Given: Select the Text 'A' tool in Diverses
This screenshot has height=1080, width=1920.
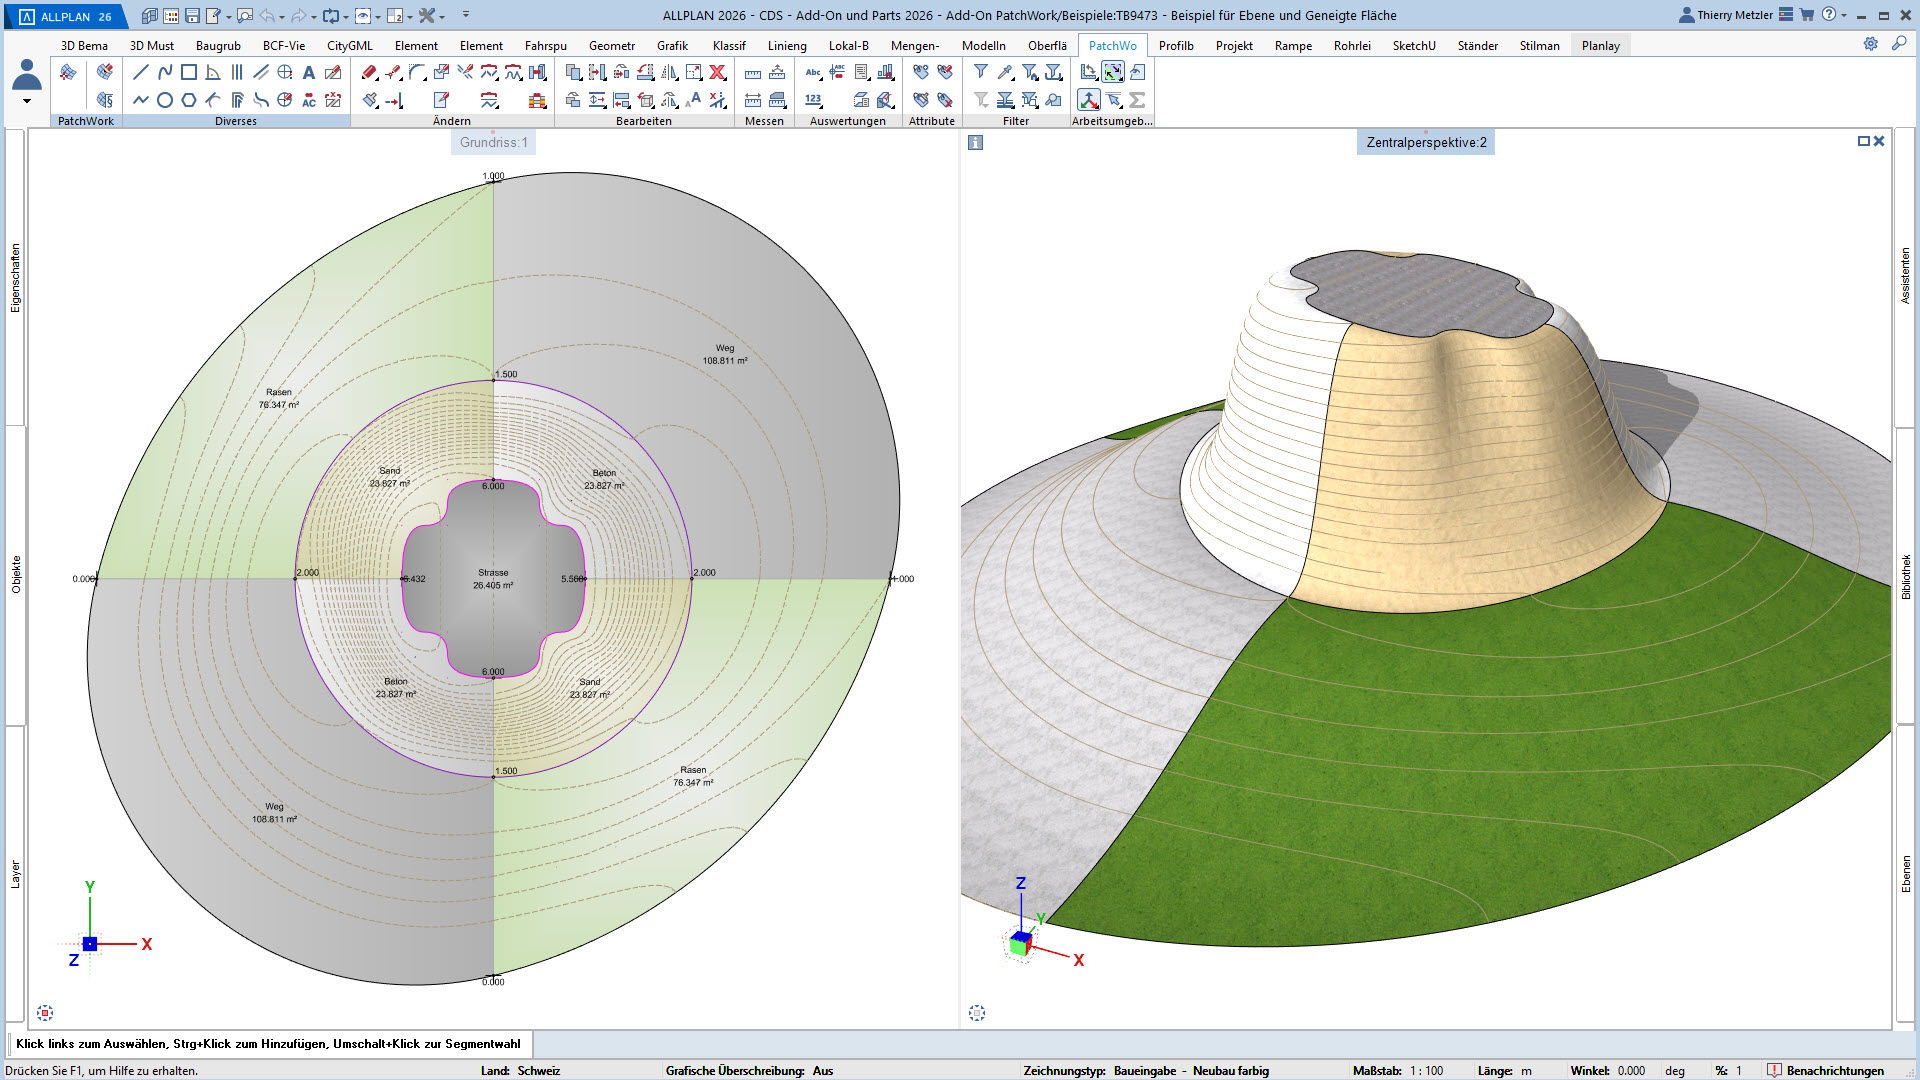Looking at the screenshot, I should 309,72.
